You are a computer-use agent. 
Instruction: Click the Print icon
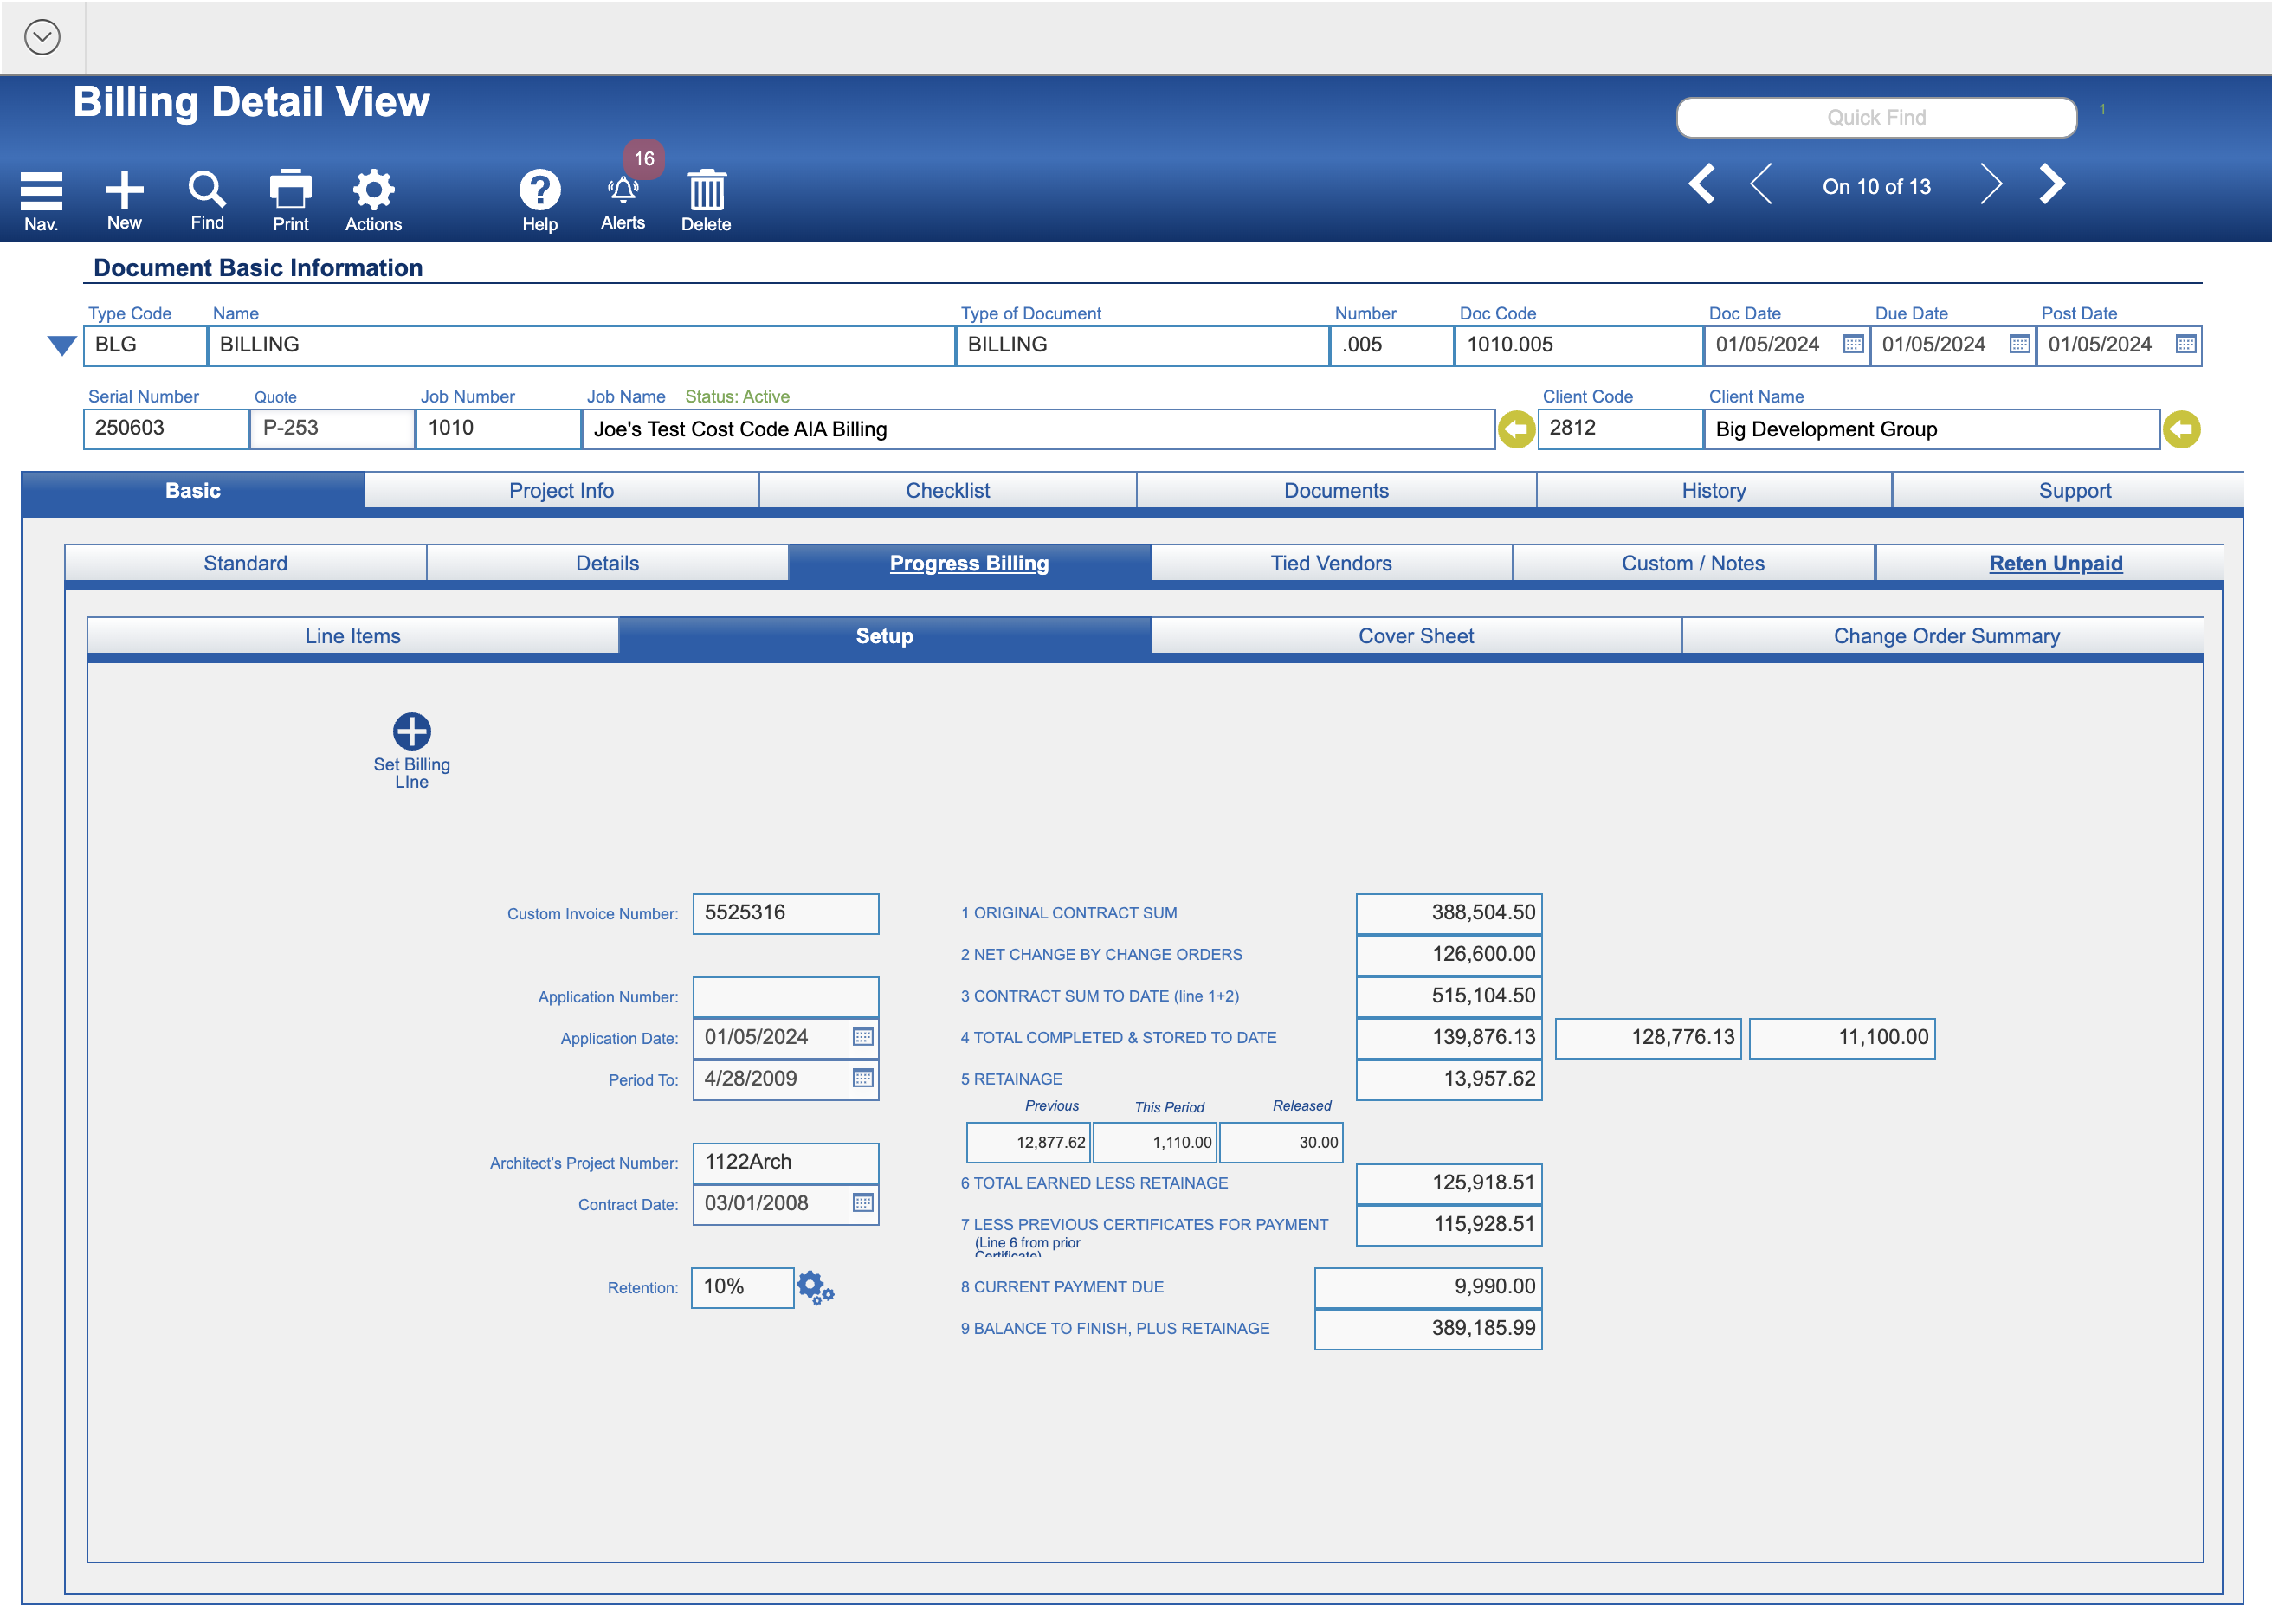(290, 189)
